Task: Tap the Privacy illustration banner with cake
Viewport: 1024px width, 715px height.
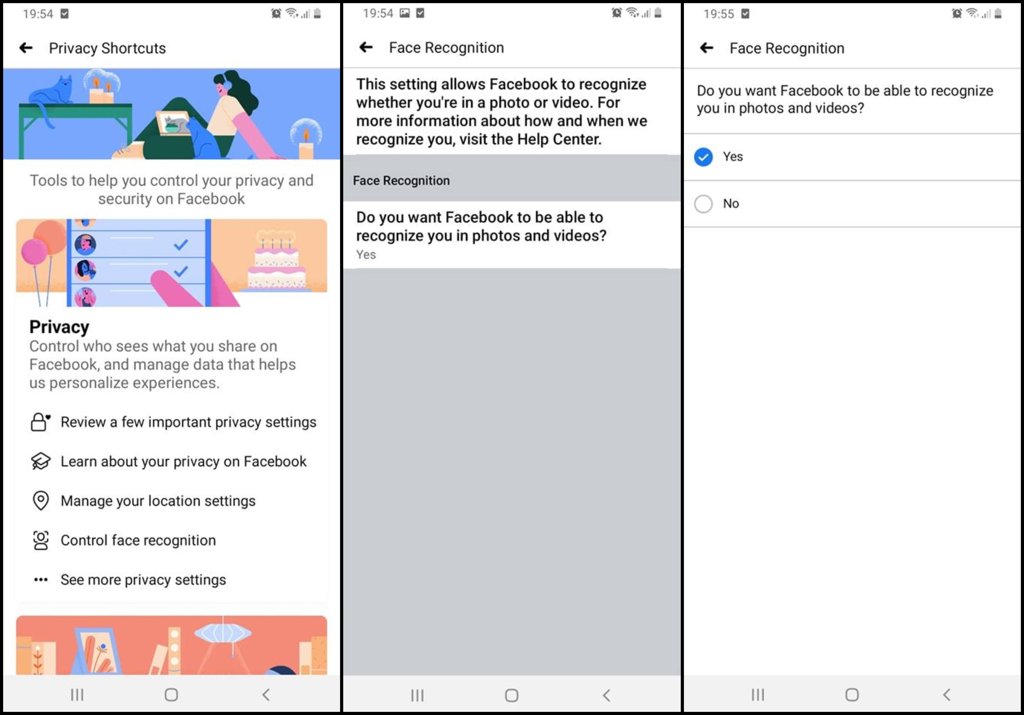Action: pyautogui.click(x=171, y=263)
